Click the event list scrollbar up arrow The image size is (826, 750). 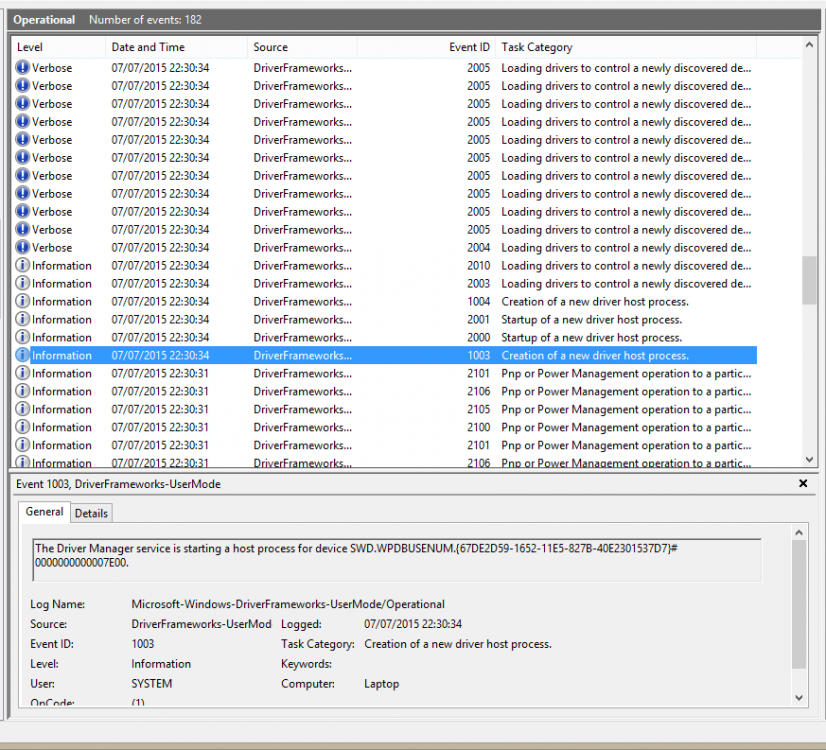(810, 45)
